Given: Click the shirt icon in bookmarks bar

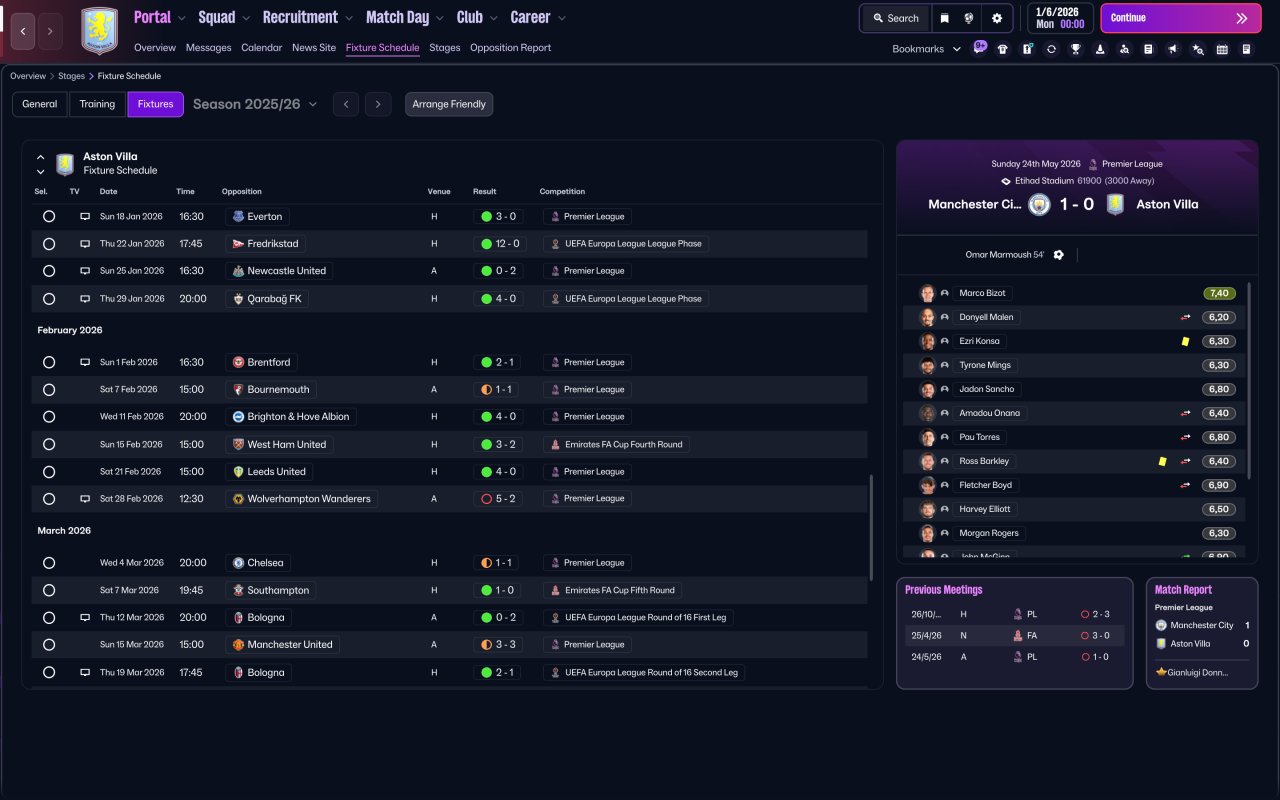Looking at the screenshot, I should (1003, 49).
